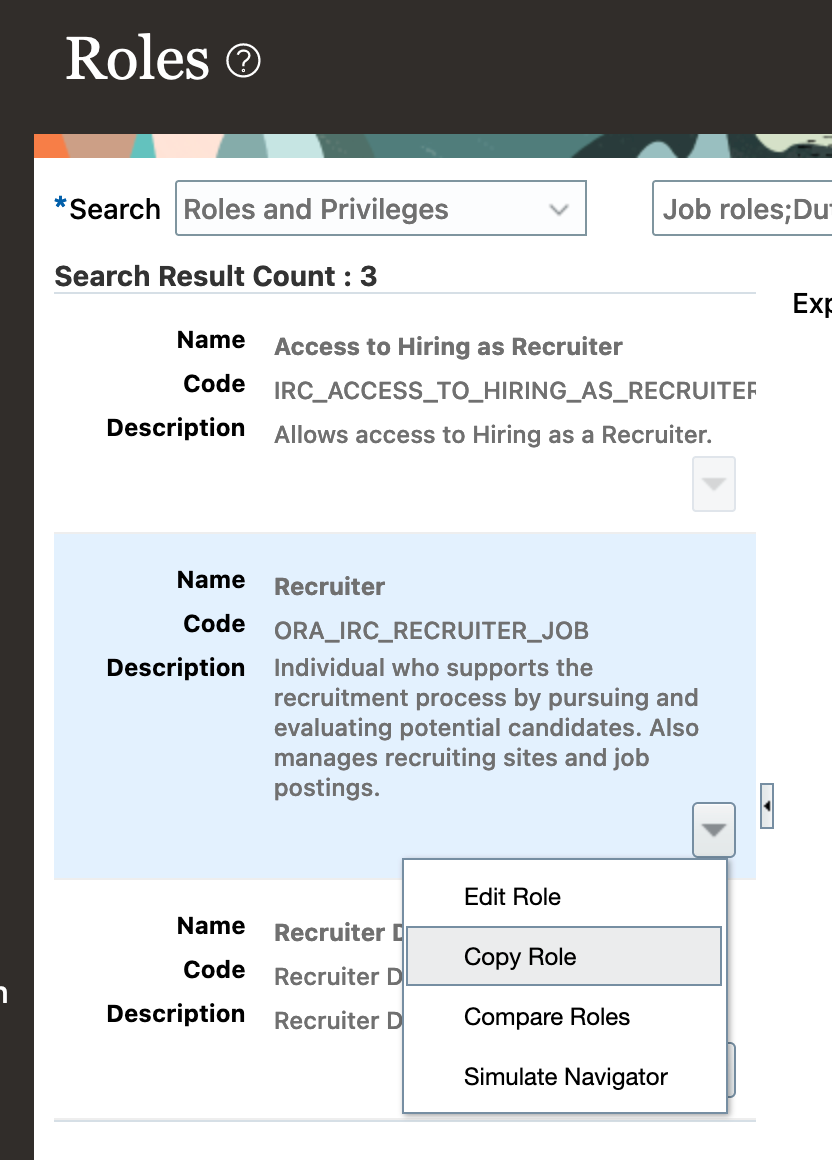This screenshot has width=832, height=1160.
Task: Click the IRC_ACCESS_TO_HIRING_AS_RECRUITER code
Action: coord(515,391)
